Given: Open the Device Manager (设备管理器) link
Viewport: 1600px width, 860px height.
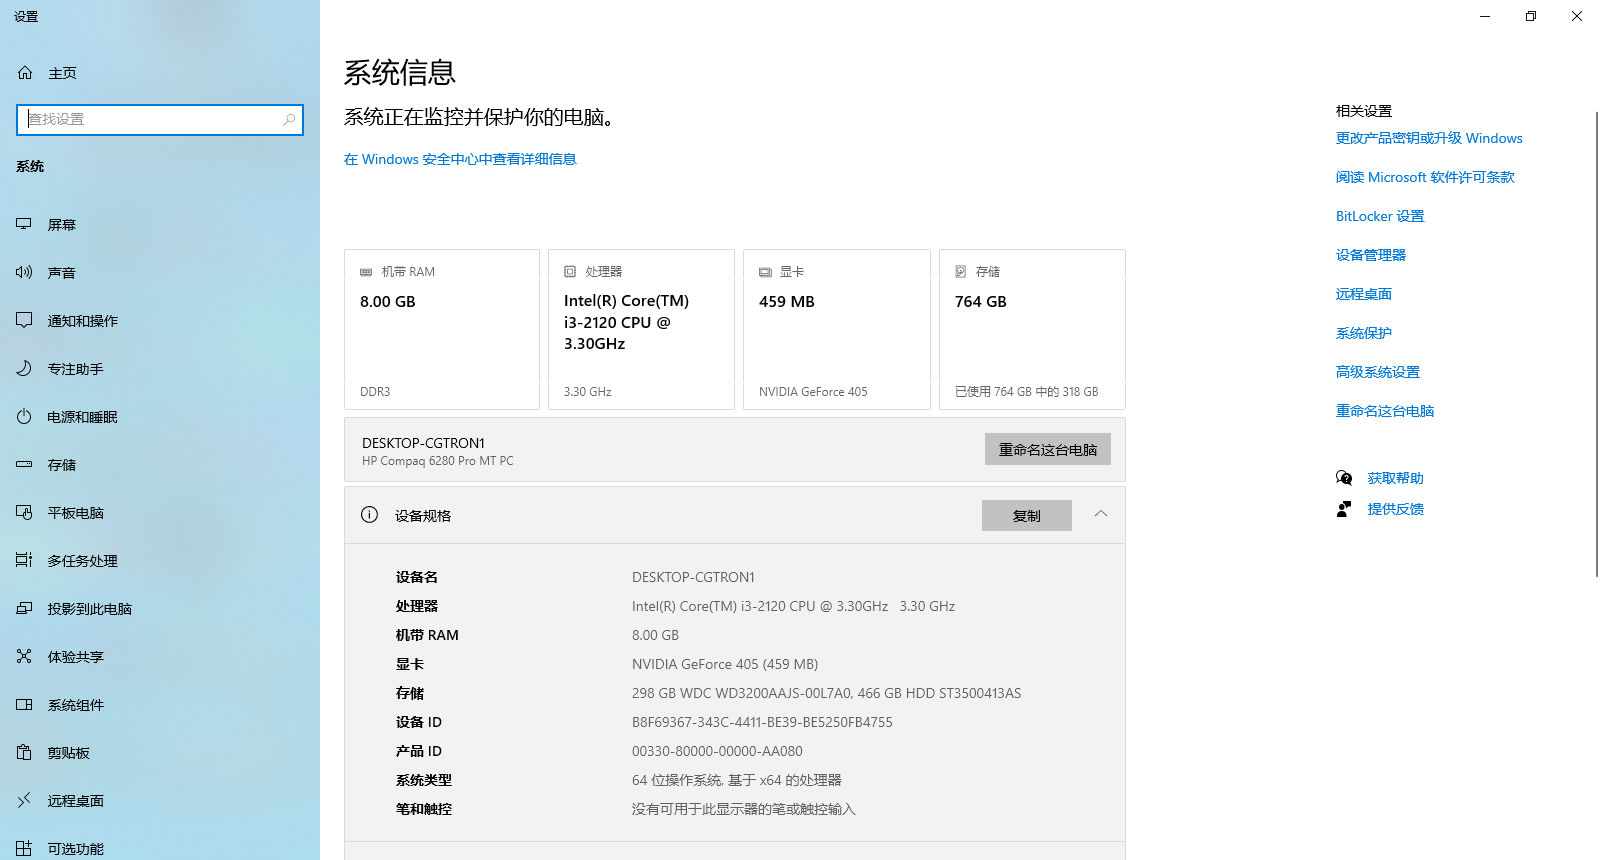Looking at the screenshot, I should tap(1370, 255).
